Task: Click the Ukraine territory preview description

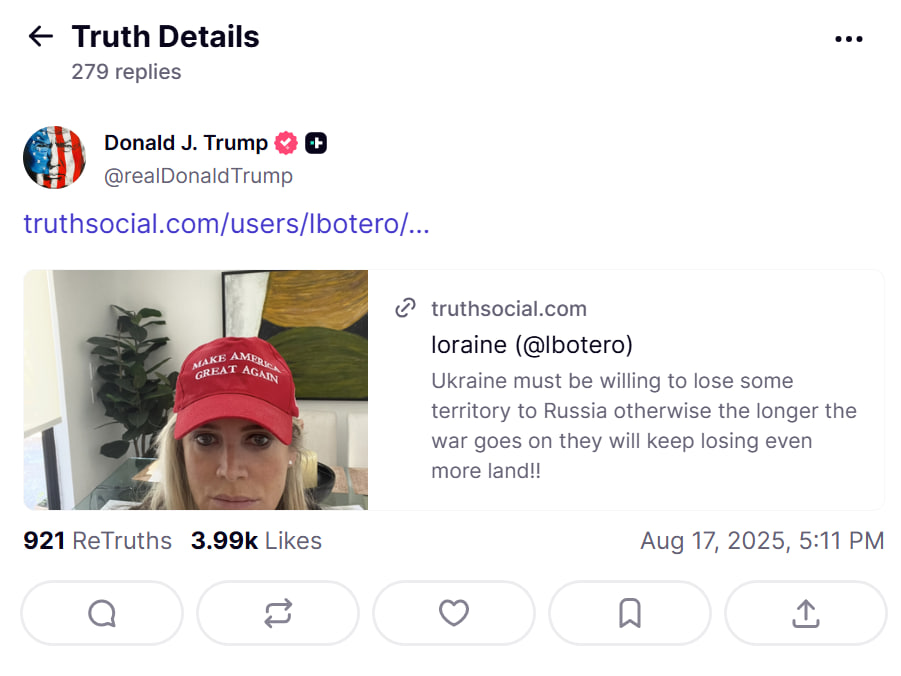Action: (x=643, y=425)
